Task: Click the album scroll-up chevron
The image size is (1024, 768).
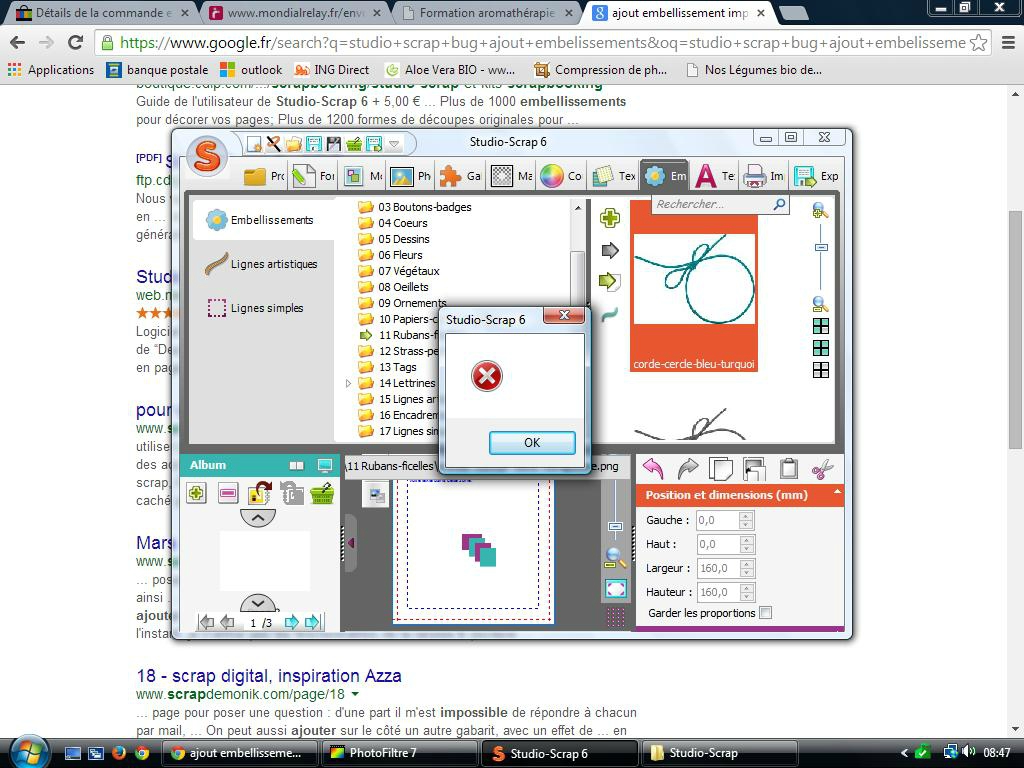Action: [x=258, y=518]
